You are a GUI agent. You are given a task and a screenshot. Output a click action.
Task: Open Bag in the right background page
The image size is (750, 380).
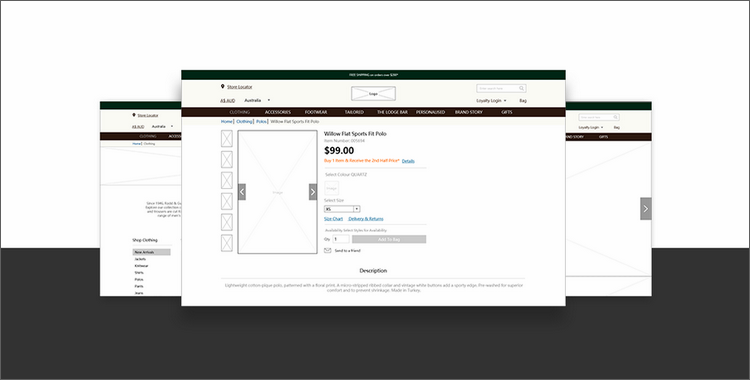point(617,127)
